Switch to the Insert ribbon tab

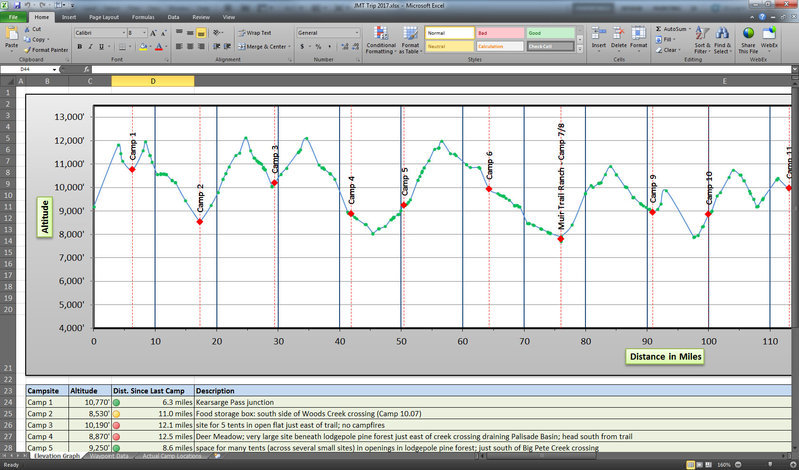(69, 17)
